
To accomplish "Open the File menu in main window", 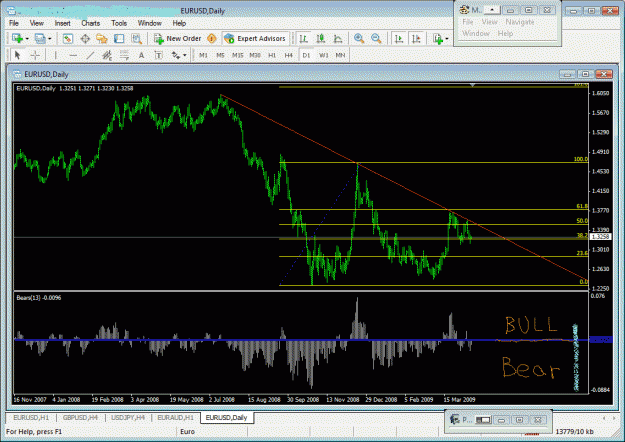I will point(14,23).
